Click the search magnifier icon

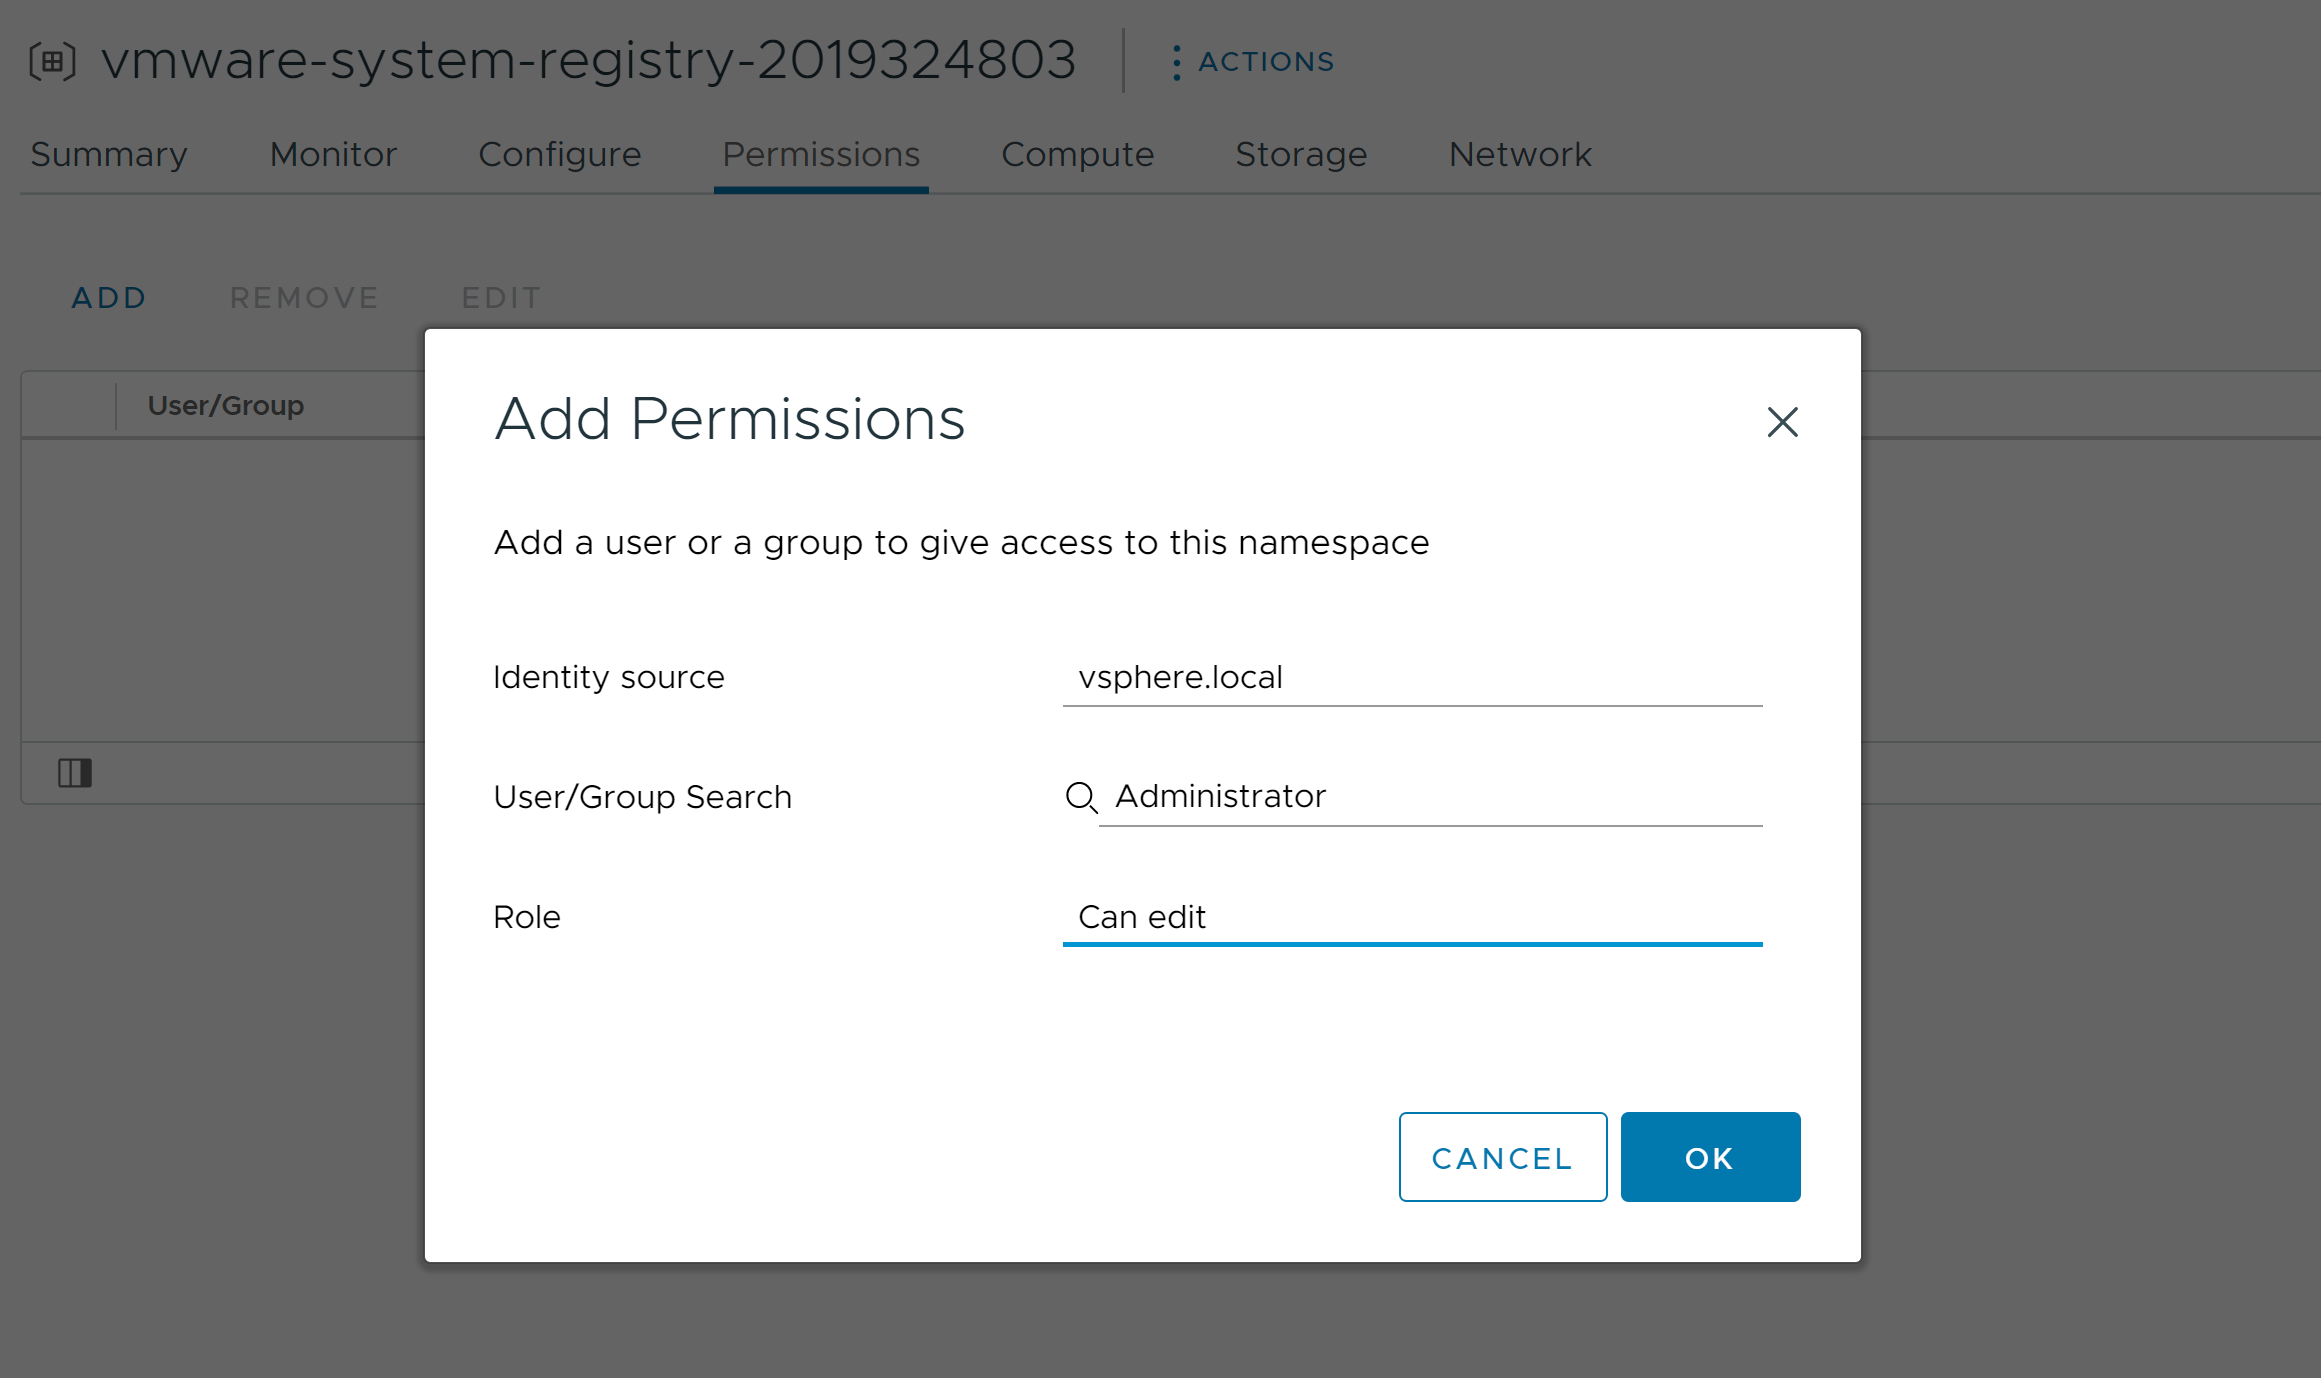[1081, 797]
